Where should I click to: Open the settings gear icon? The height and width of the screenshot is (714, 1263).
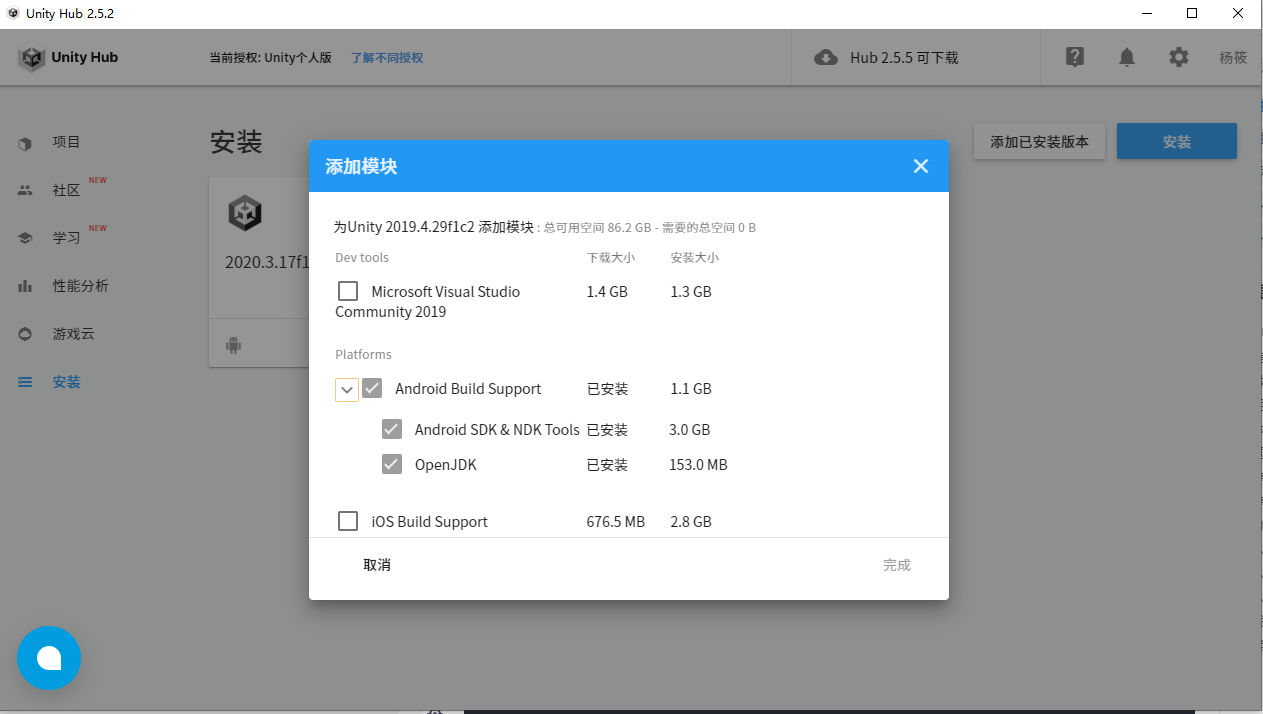[1179, 58]
